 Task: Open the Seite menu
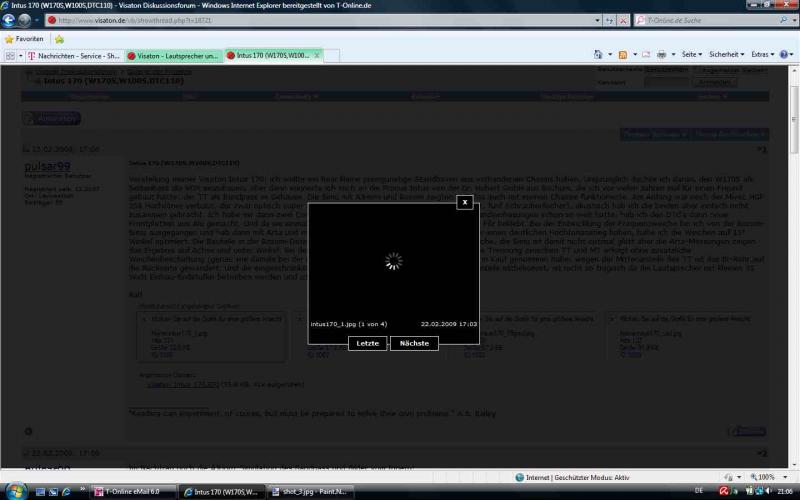pos(692,54)
